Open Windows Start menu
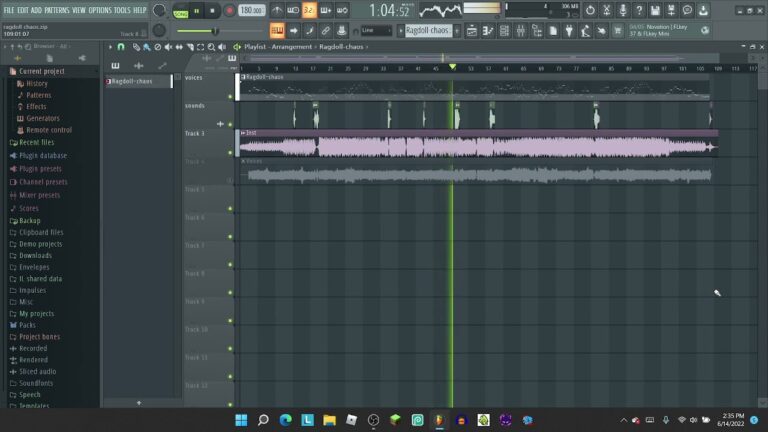The height and width of the screenshot is (432, 768). coord(241,420)
